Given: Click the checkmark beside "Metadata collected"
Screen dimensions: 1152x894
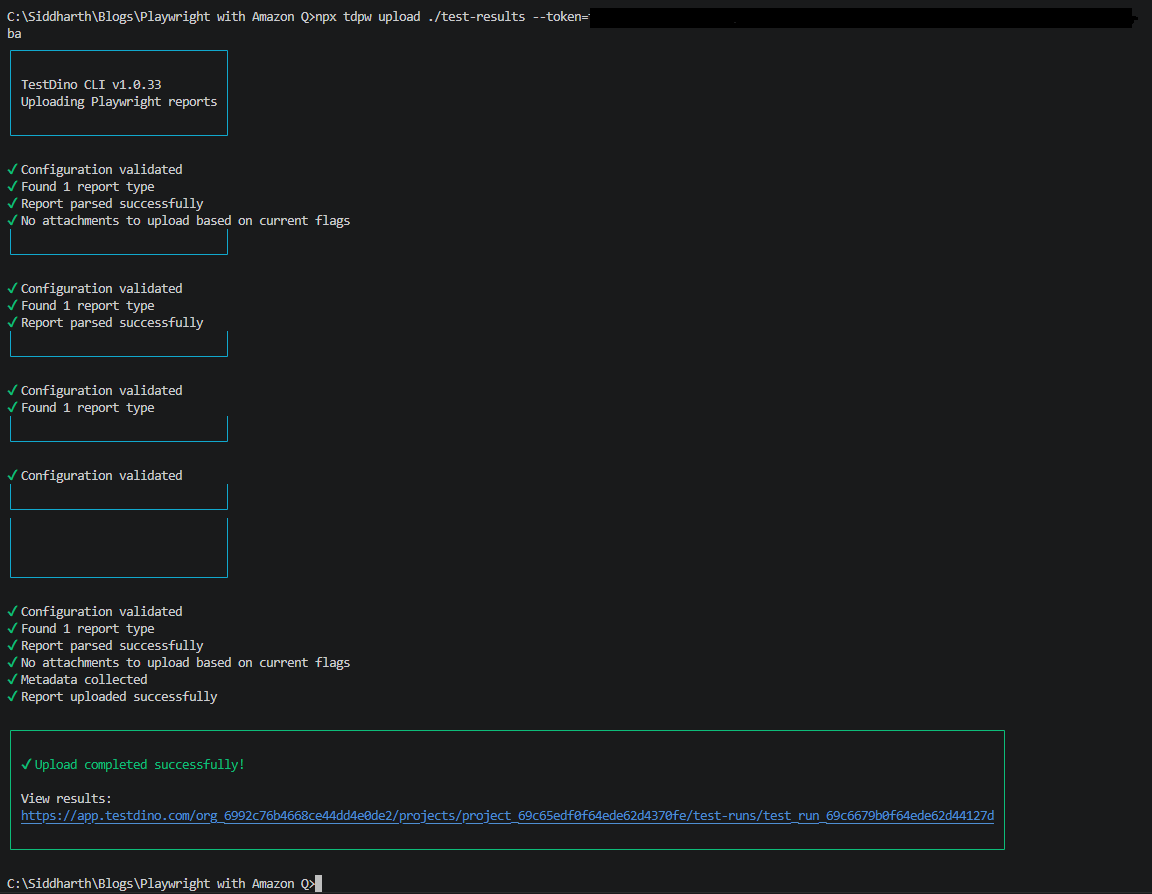Looking at the screenshot, I should pos(13,680).
